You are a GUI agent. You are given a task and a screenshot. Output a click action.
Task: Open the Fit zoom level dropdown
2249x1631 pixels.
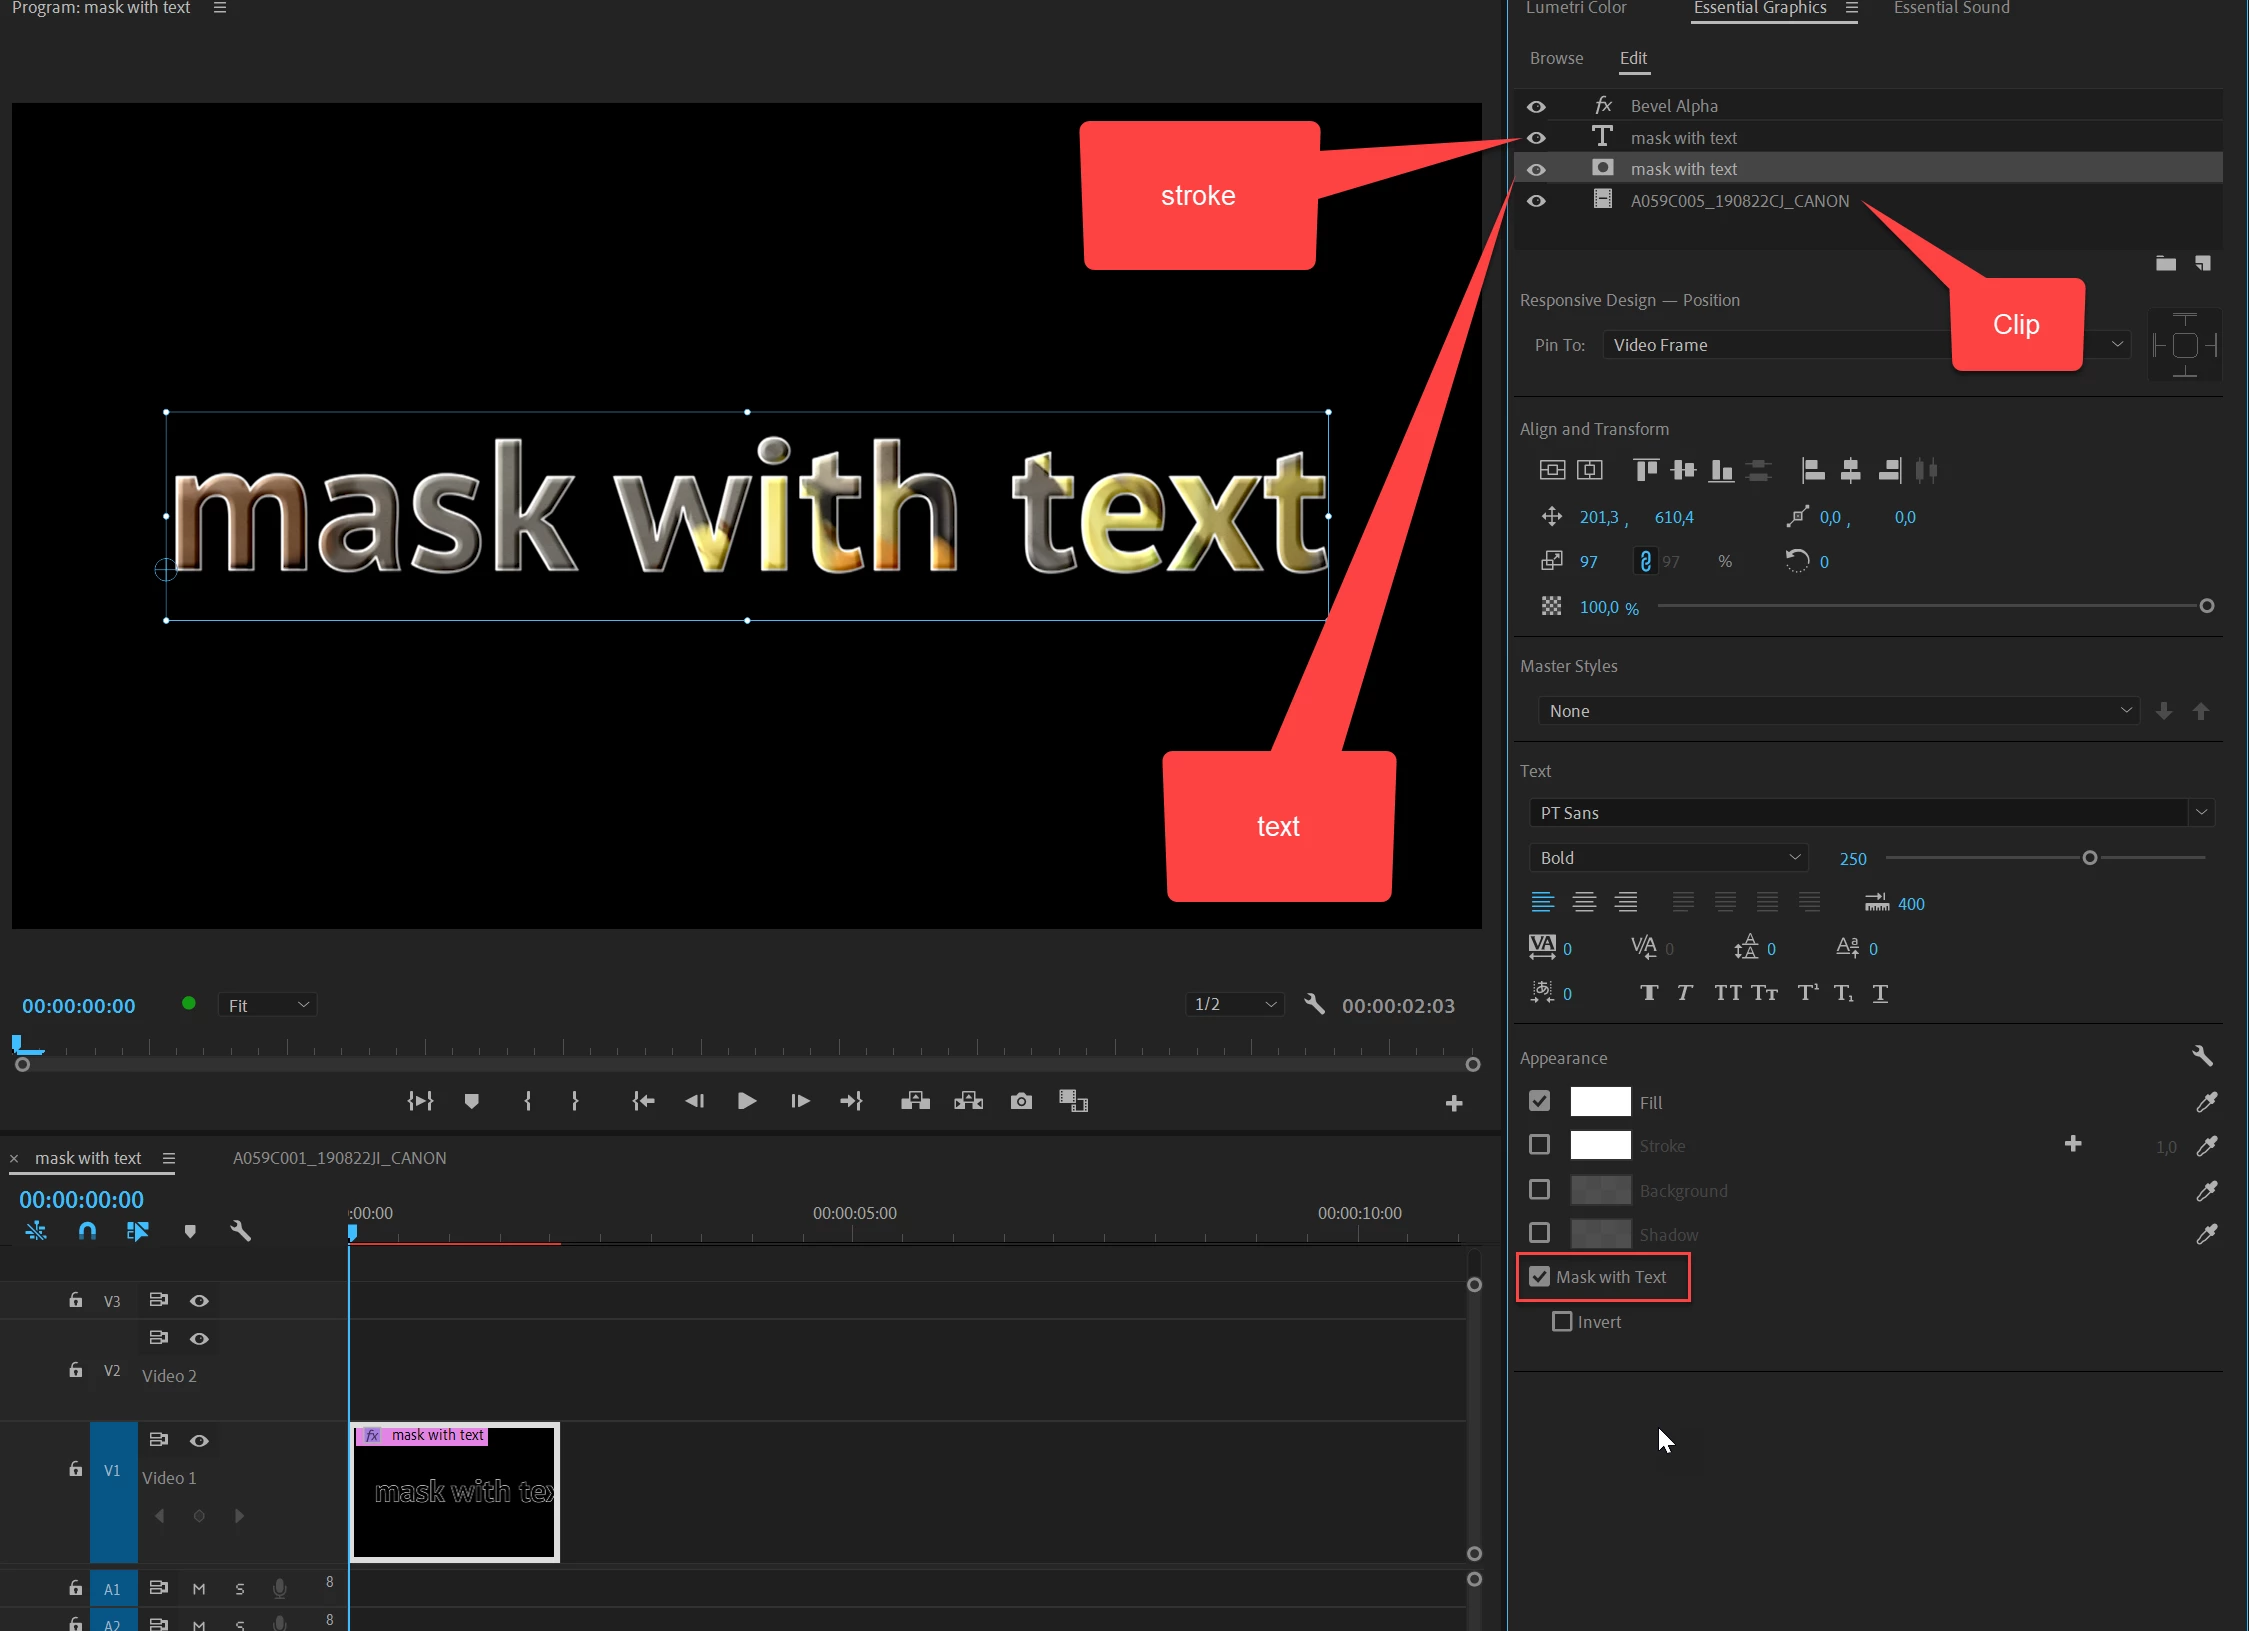268,1005
